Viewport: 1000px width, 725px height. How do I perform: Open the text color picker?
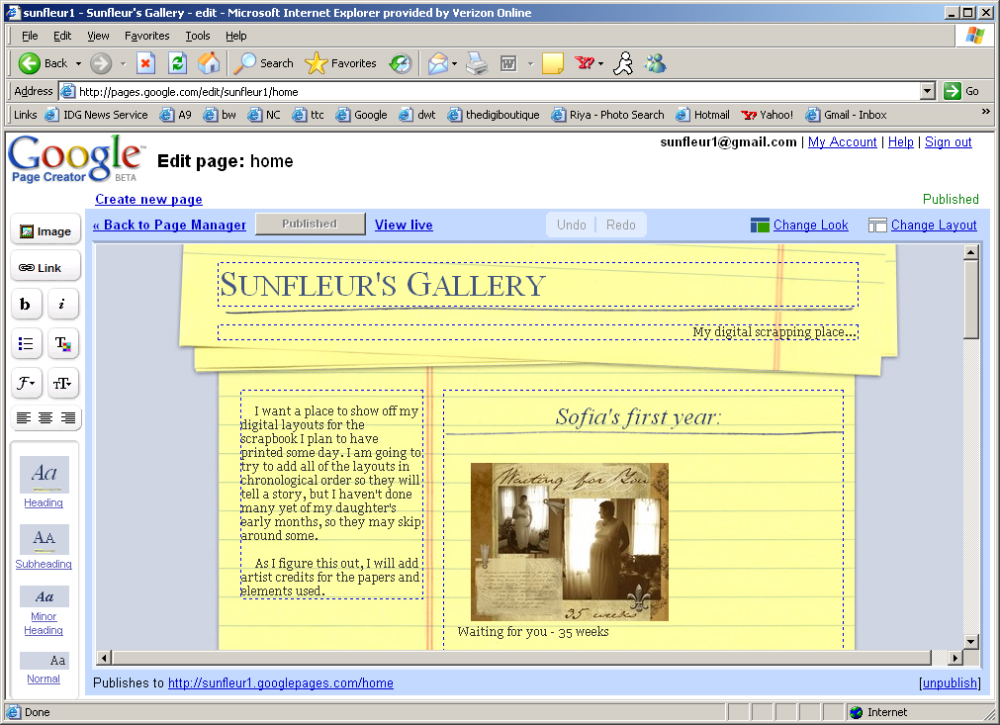click(62, 344)
